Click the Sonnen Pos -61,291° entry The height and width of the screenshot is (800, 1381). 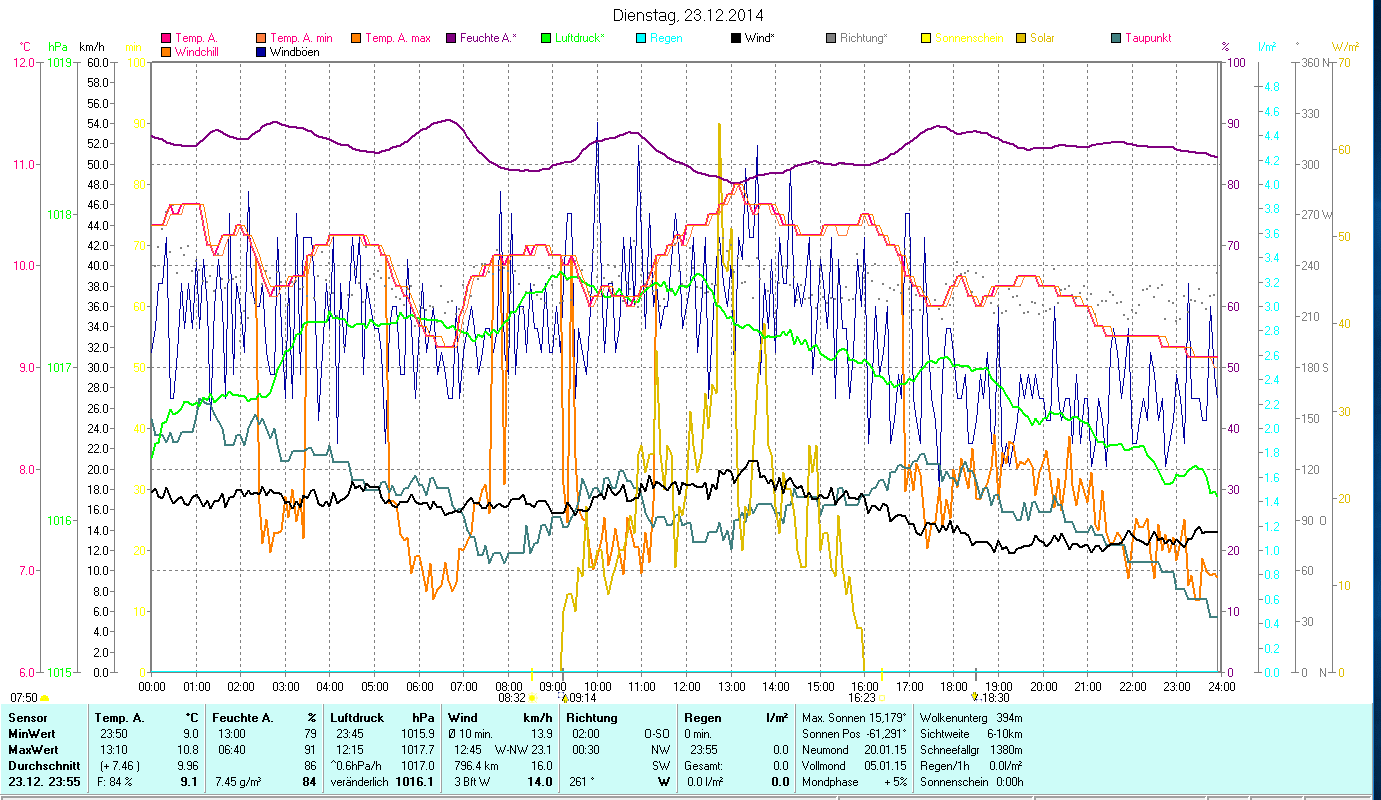tap(854, 734)
